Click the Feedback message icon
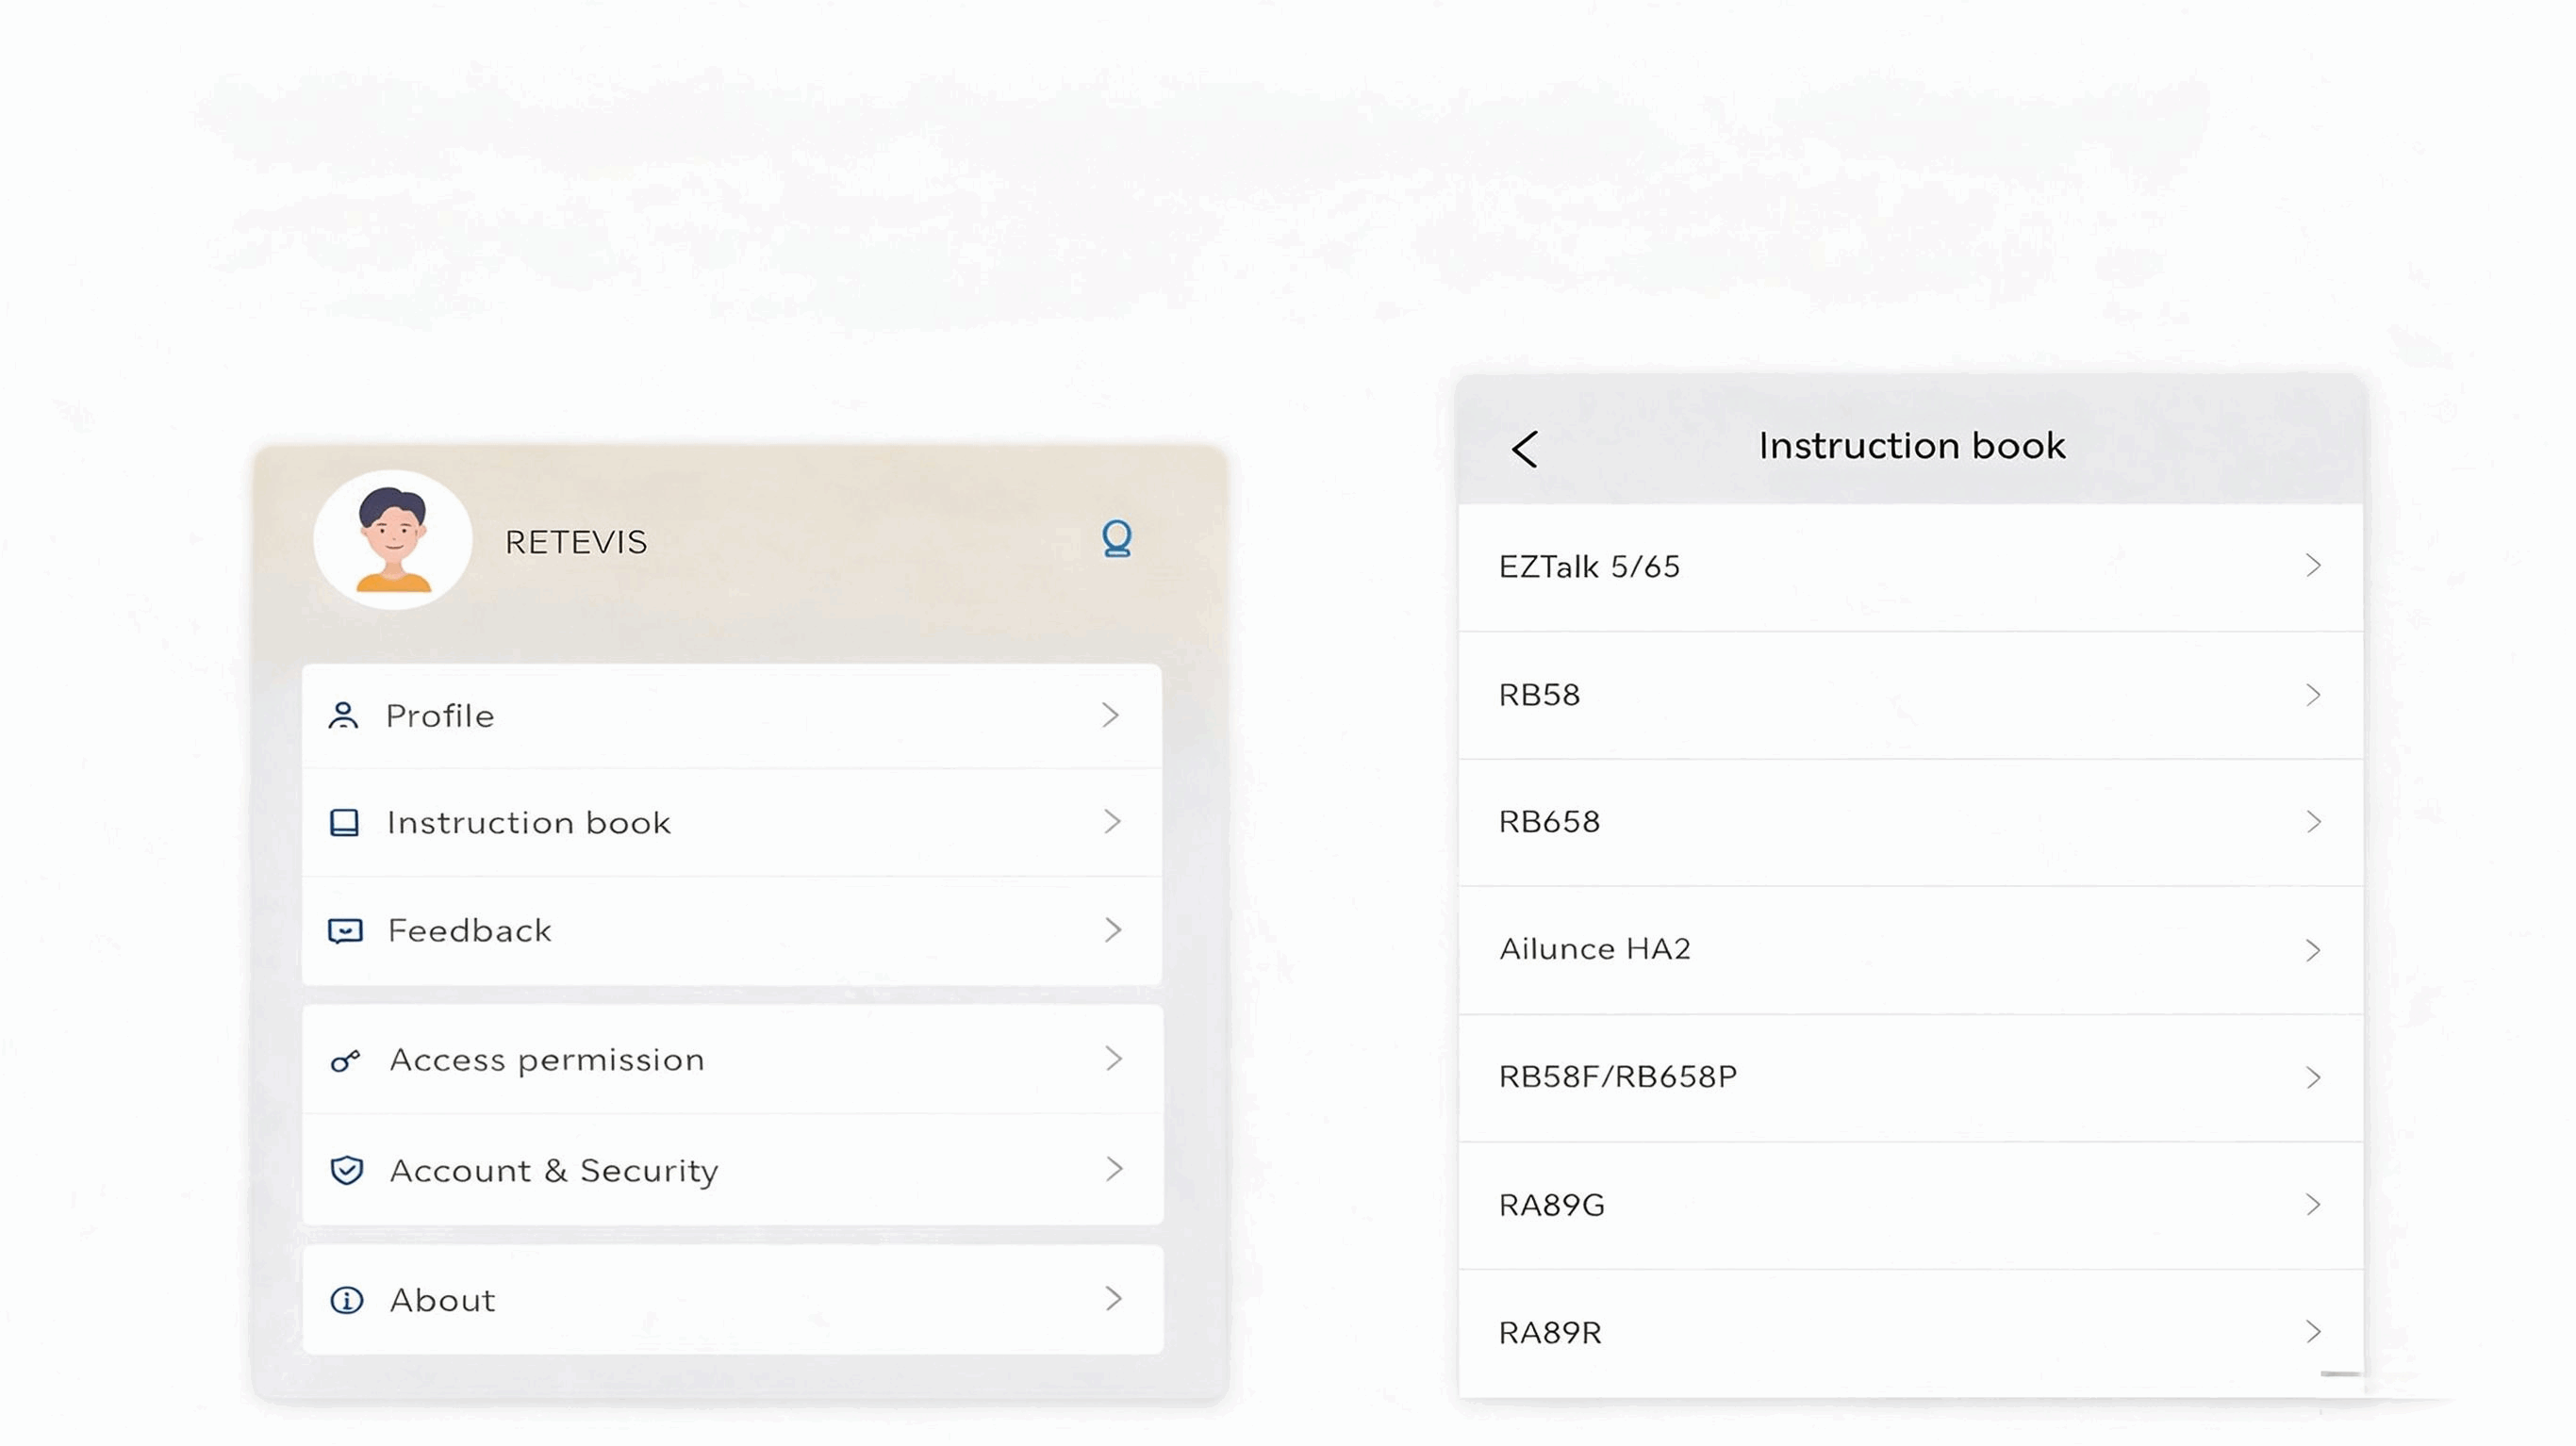Viewport: 2576px width, 1446px height. click(x=345, y=931)
